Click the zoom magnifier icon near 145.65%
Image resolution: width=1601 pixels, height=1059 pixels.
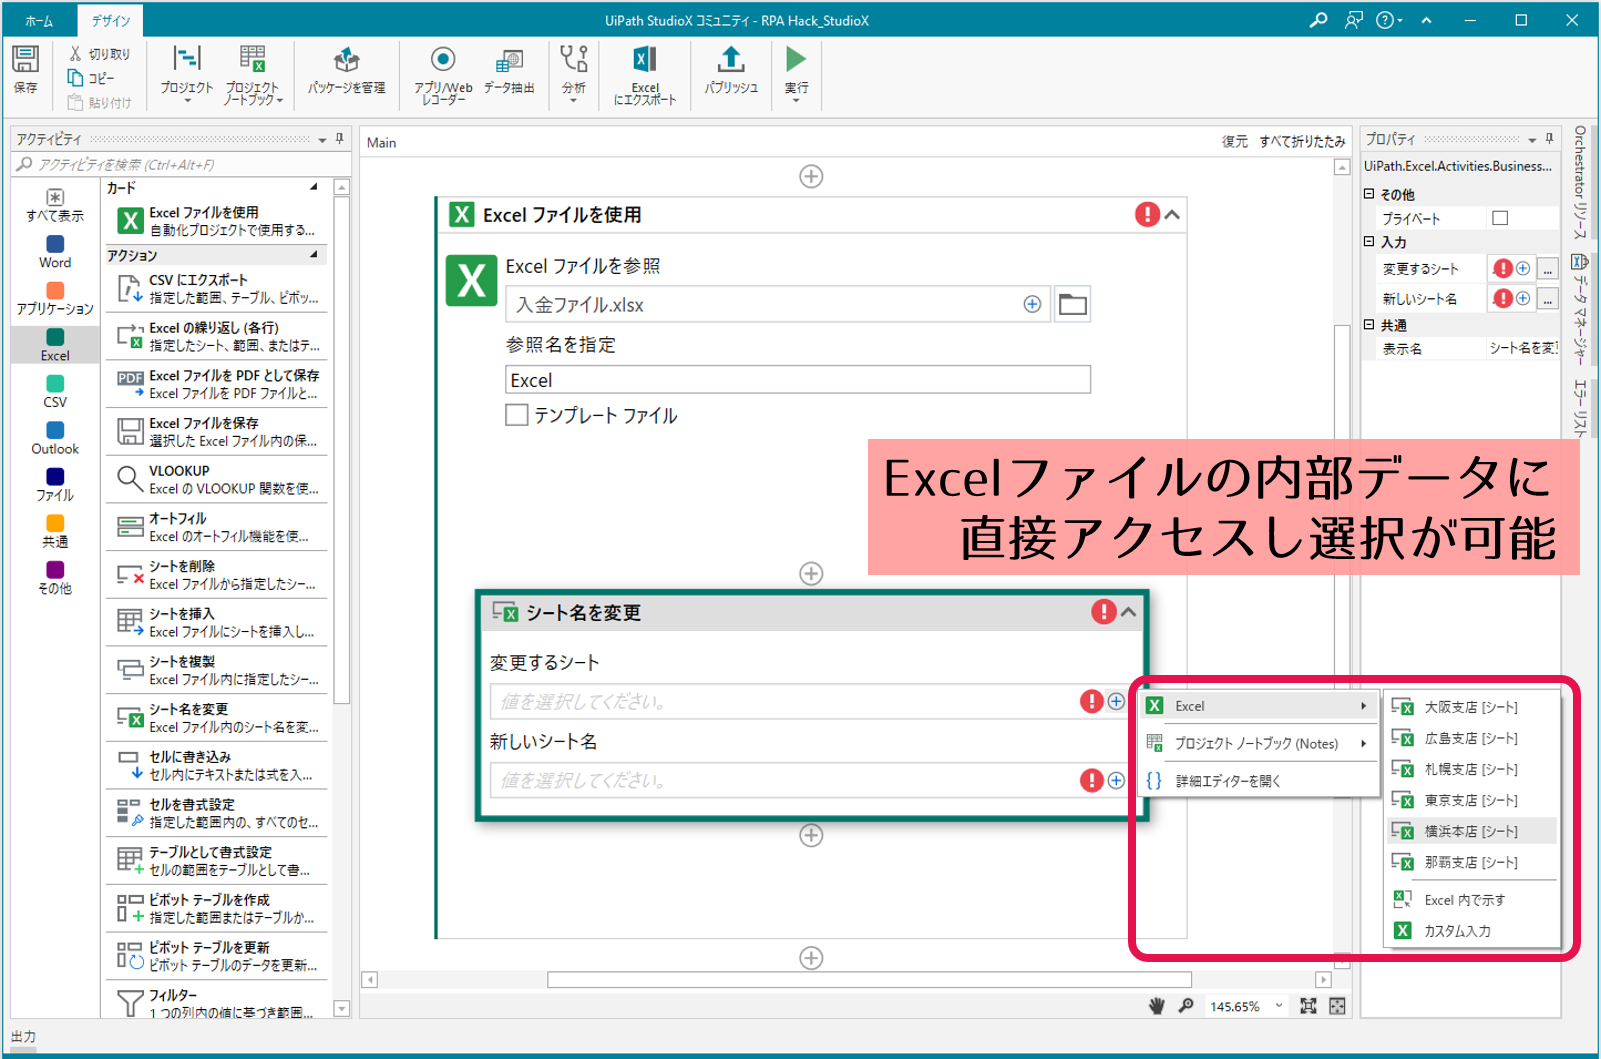tap(1186, 1006)
